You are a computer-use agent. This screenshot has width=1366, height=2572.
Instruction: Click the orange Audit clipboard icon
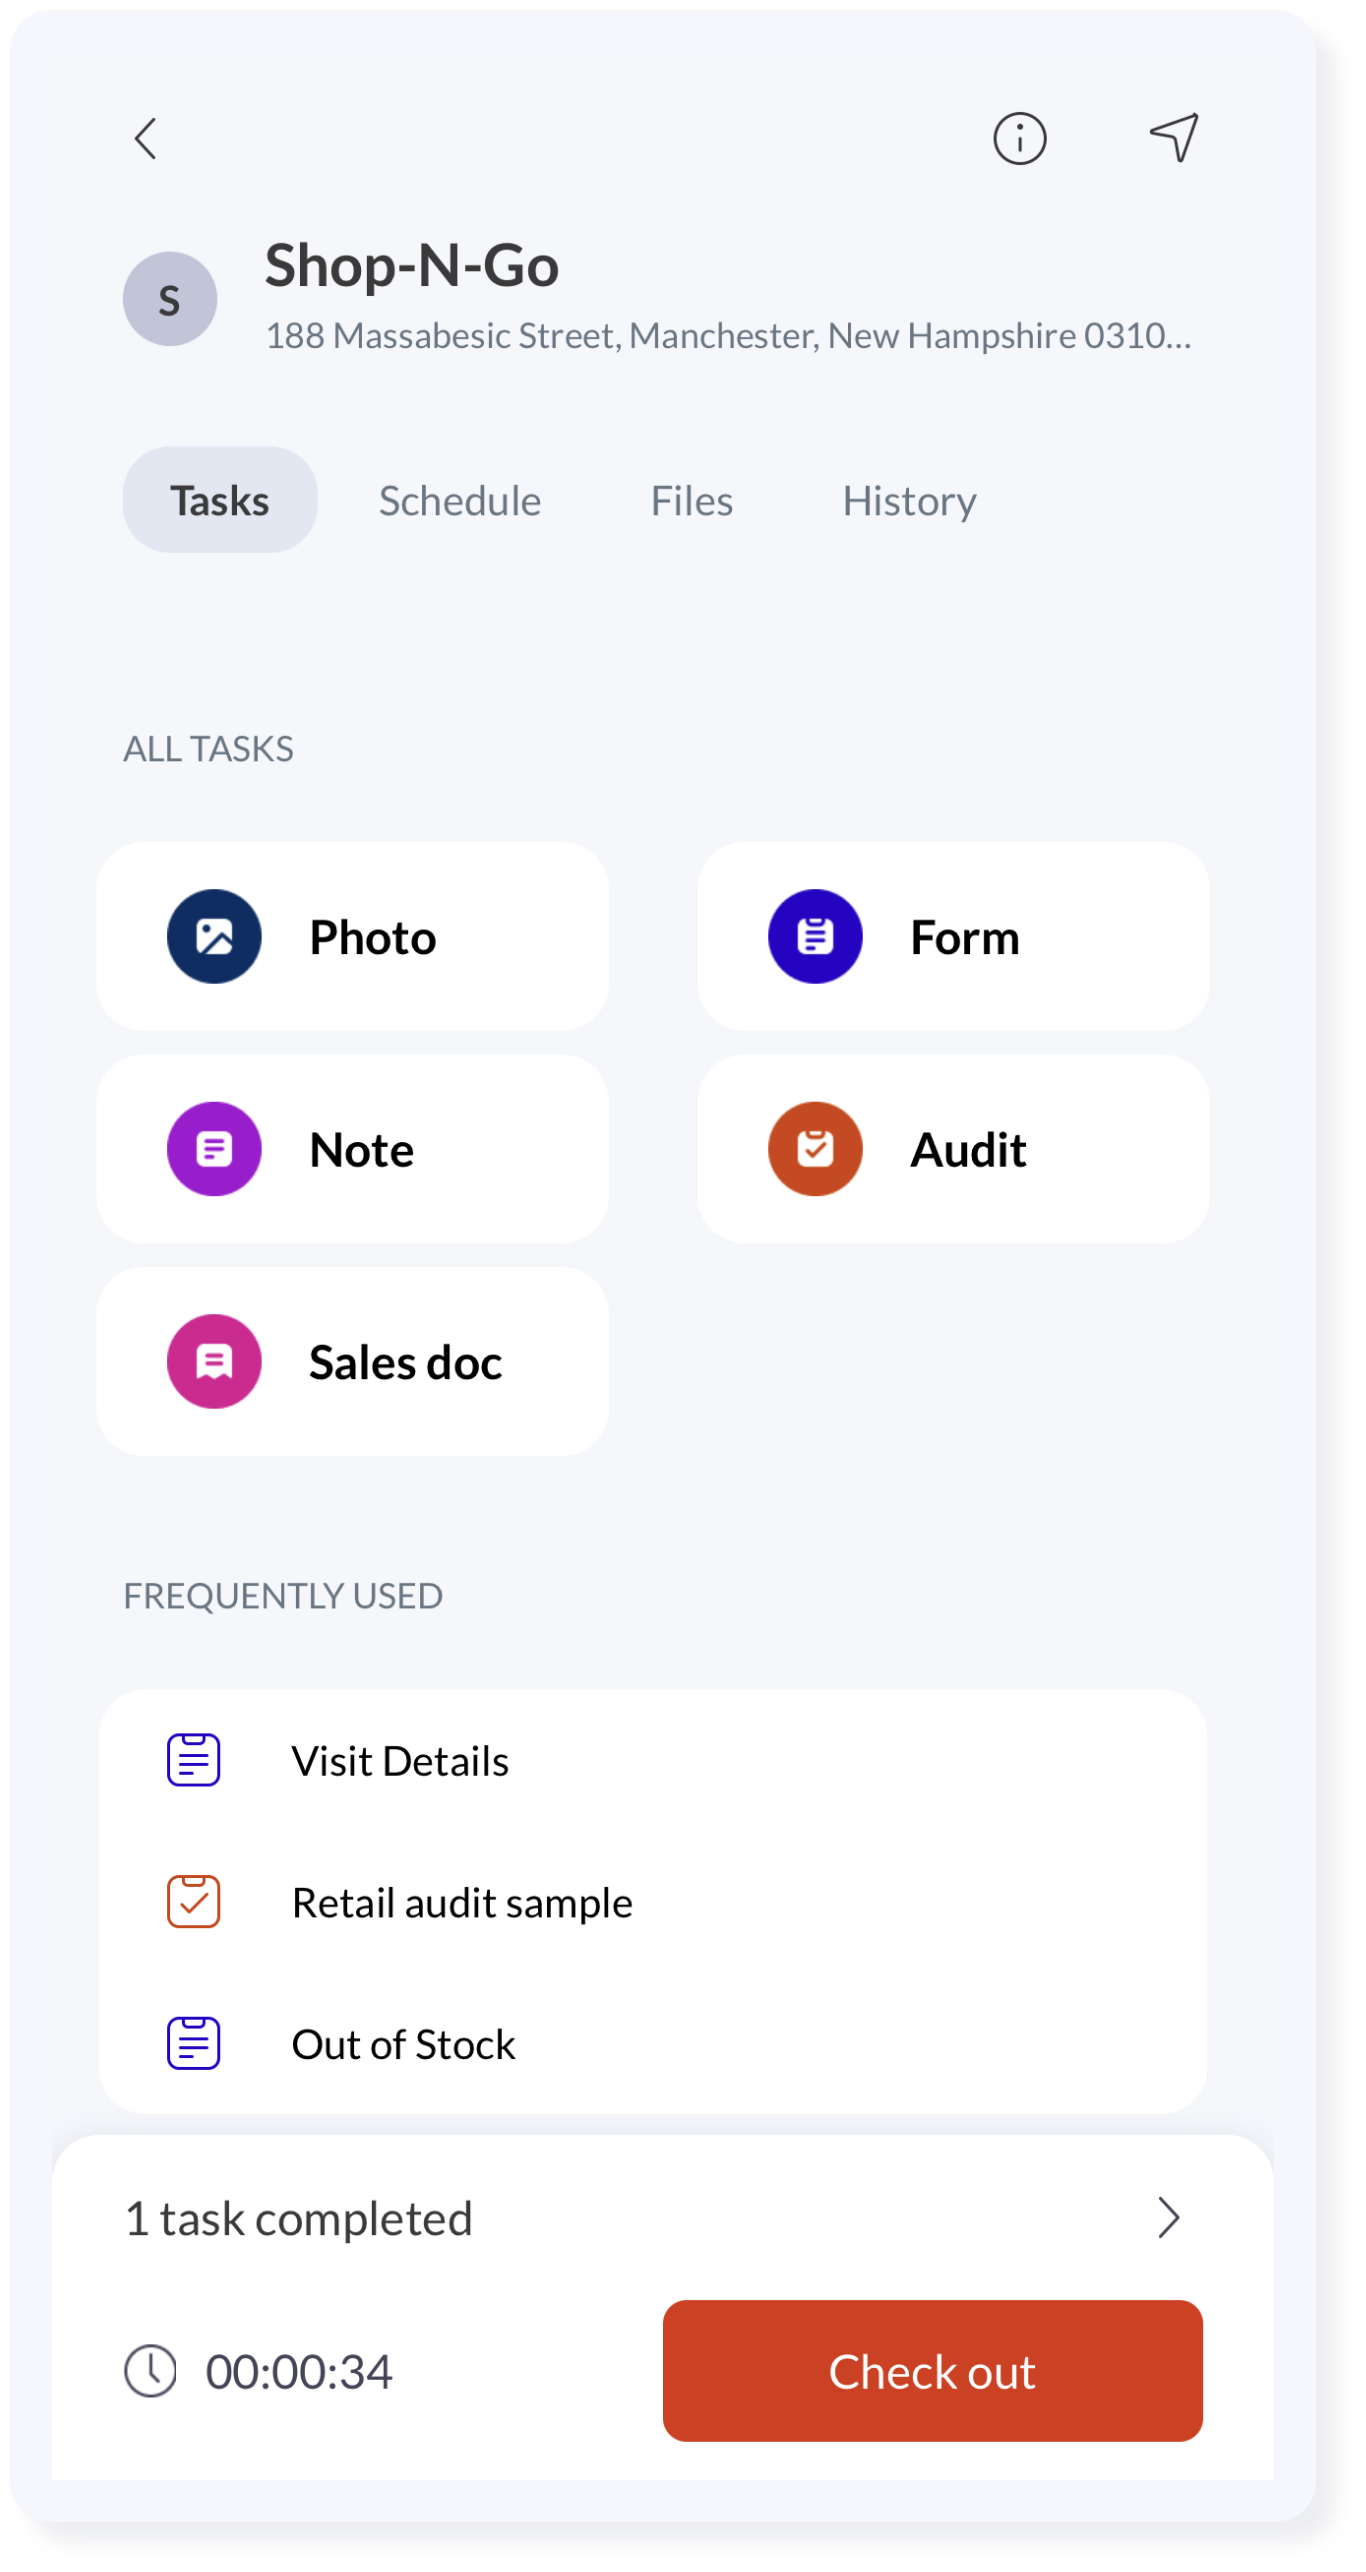[815, 1149]
